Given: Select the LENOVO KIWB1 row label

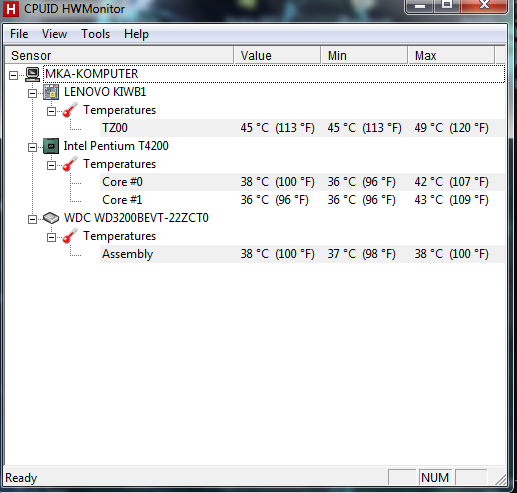Looking at the screenshot, I should click(x=105, y=92).
